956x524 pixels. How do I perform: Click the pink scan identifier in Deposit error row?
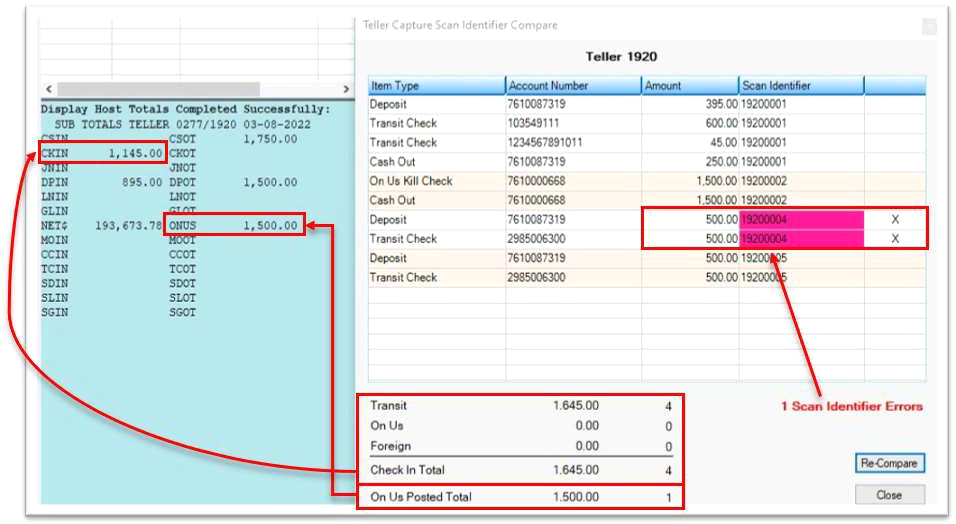[801, 219]
